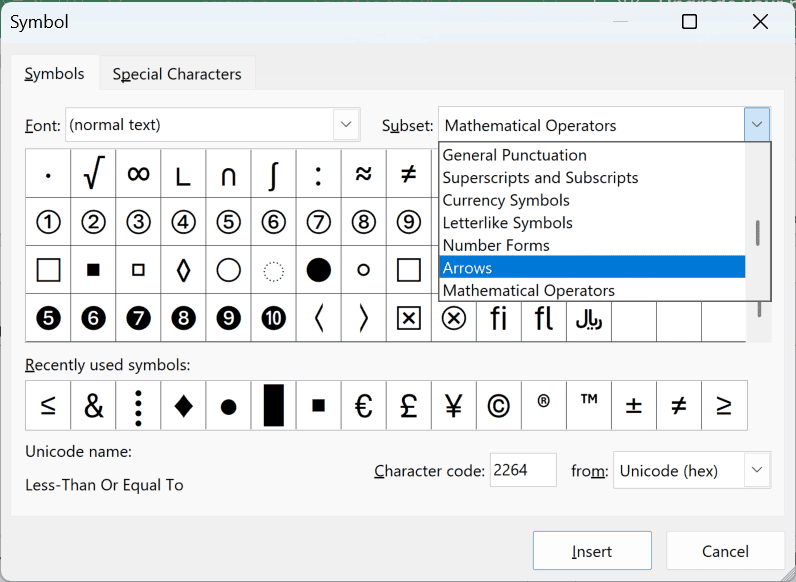Select the lozenge outline symbol in the grid
This screenshot has width=796, height=582.
pyautogui.click(x=183, y=270)
